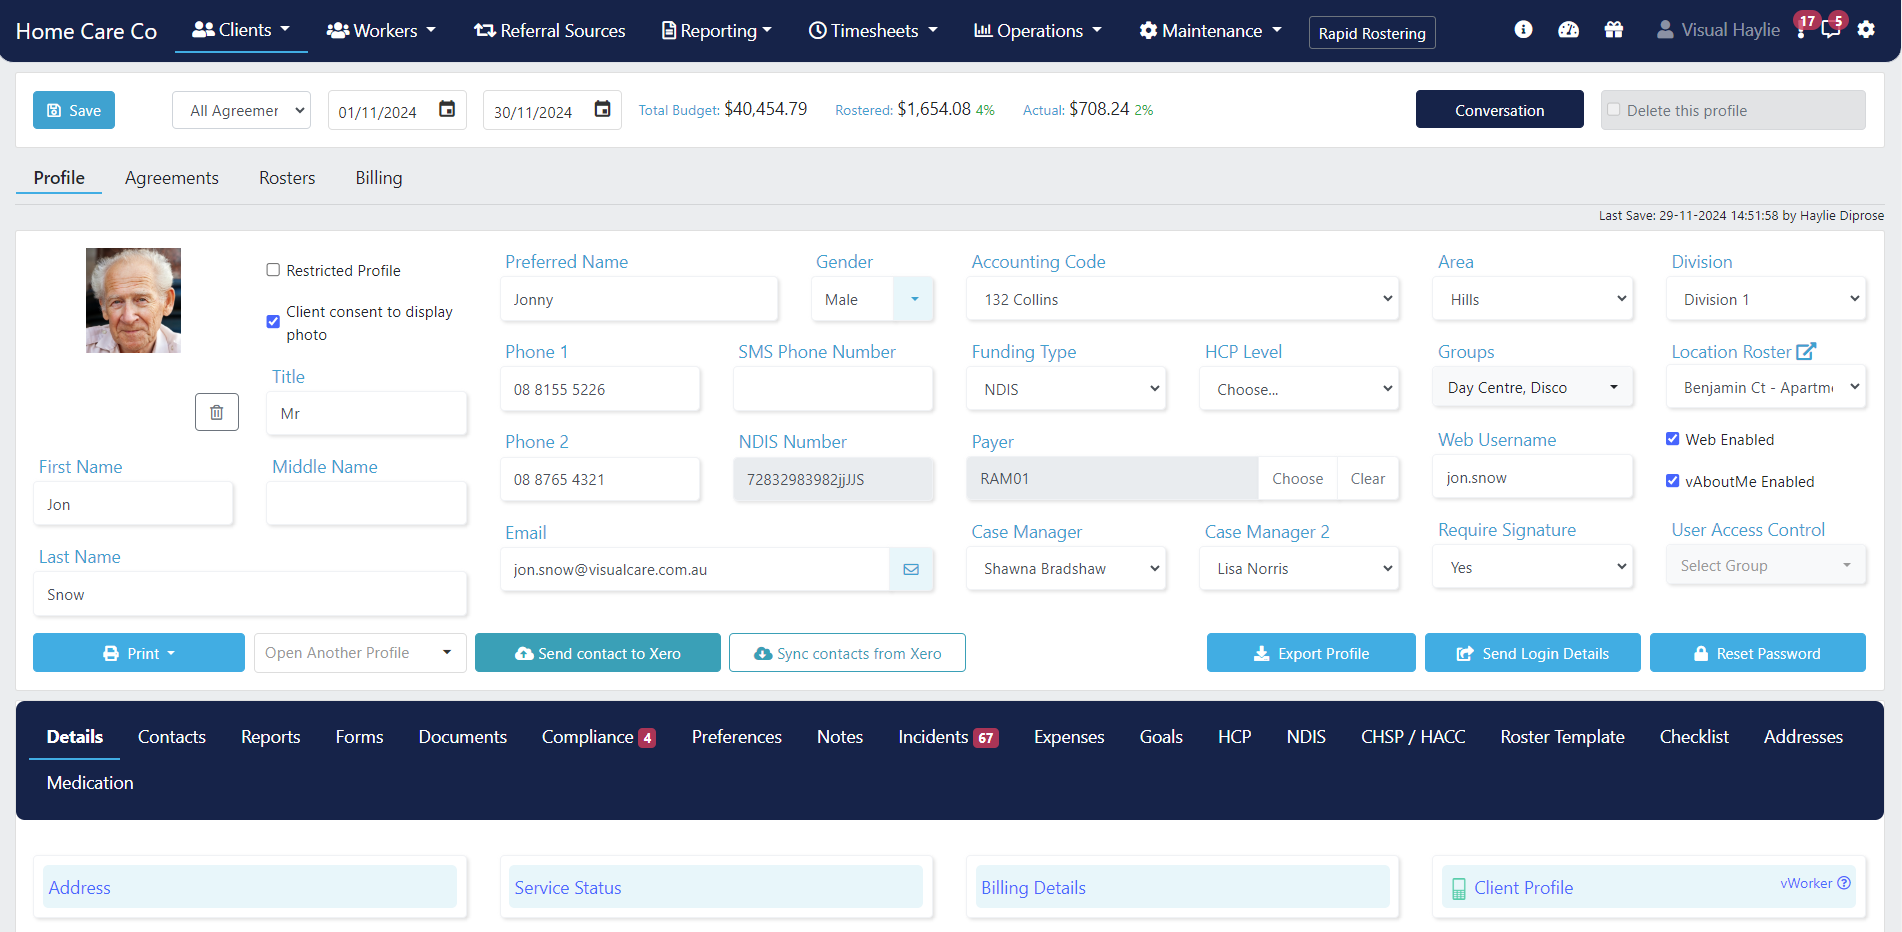Screen dimensions: 1902x932
Task: Click the client profile photo
Action: click(133, 300)
